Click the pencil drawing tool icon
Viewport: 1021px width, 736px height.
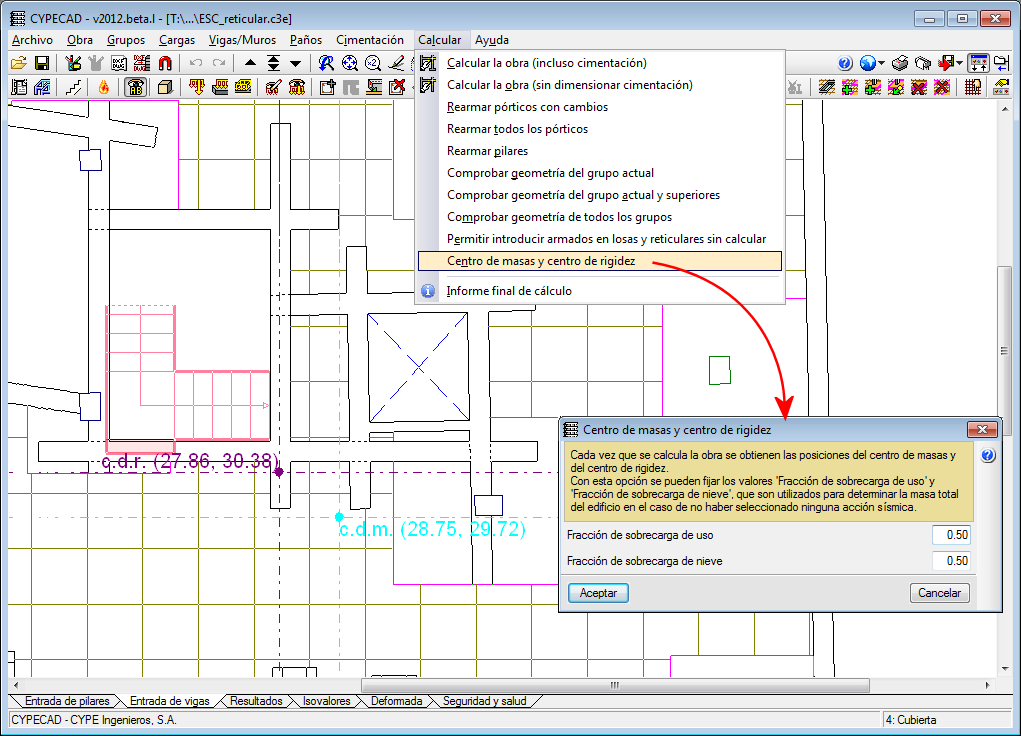click(396, 63)
